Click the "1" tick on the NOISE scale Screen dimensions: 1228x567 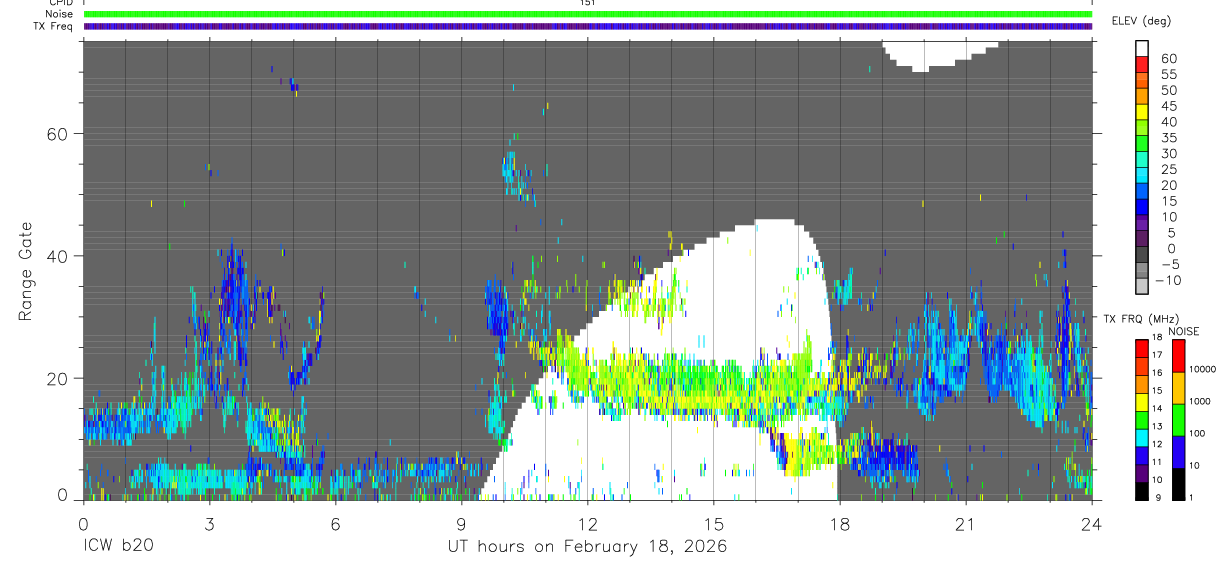coord(1191,498)
